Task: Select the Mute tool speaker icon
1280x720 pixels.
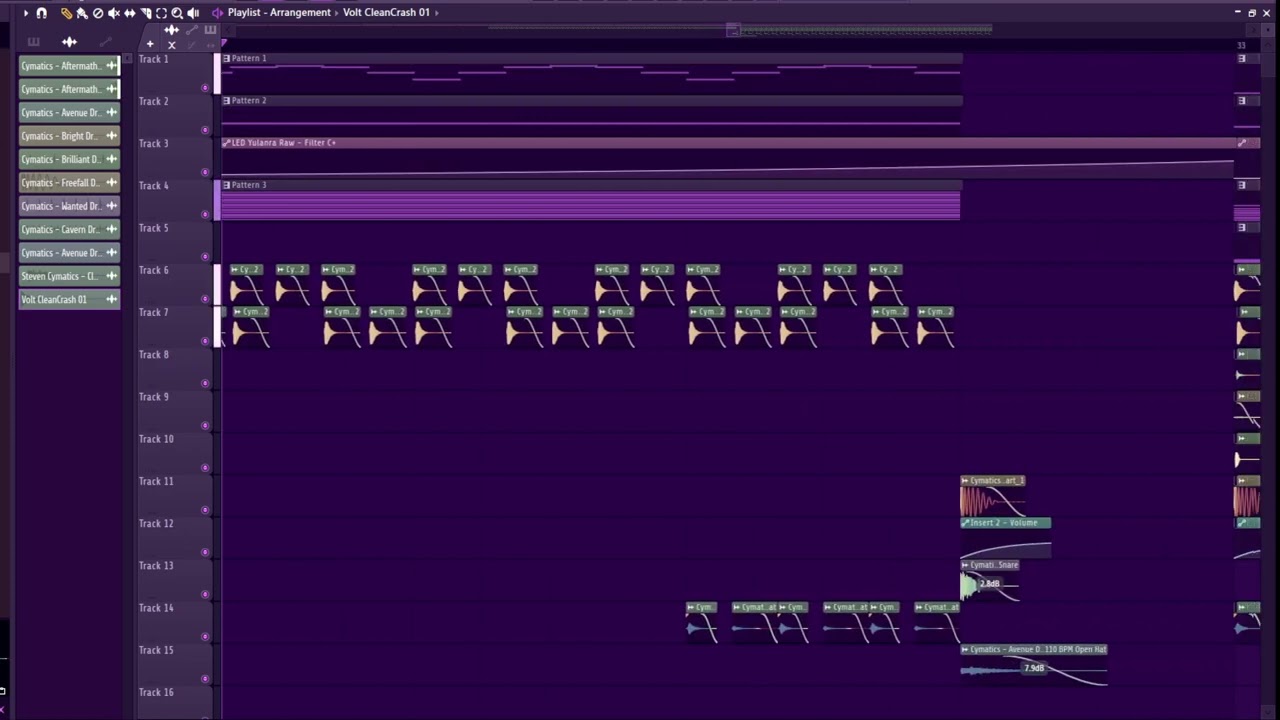Action: [x=114, y=13]
